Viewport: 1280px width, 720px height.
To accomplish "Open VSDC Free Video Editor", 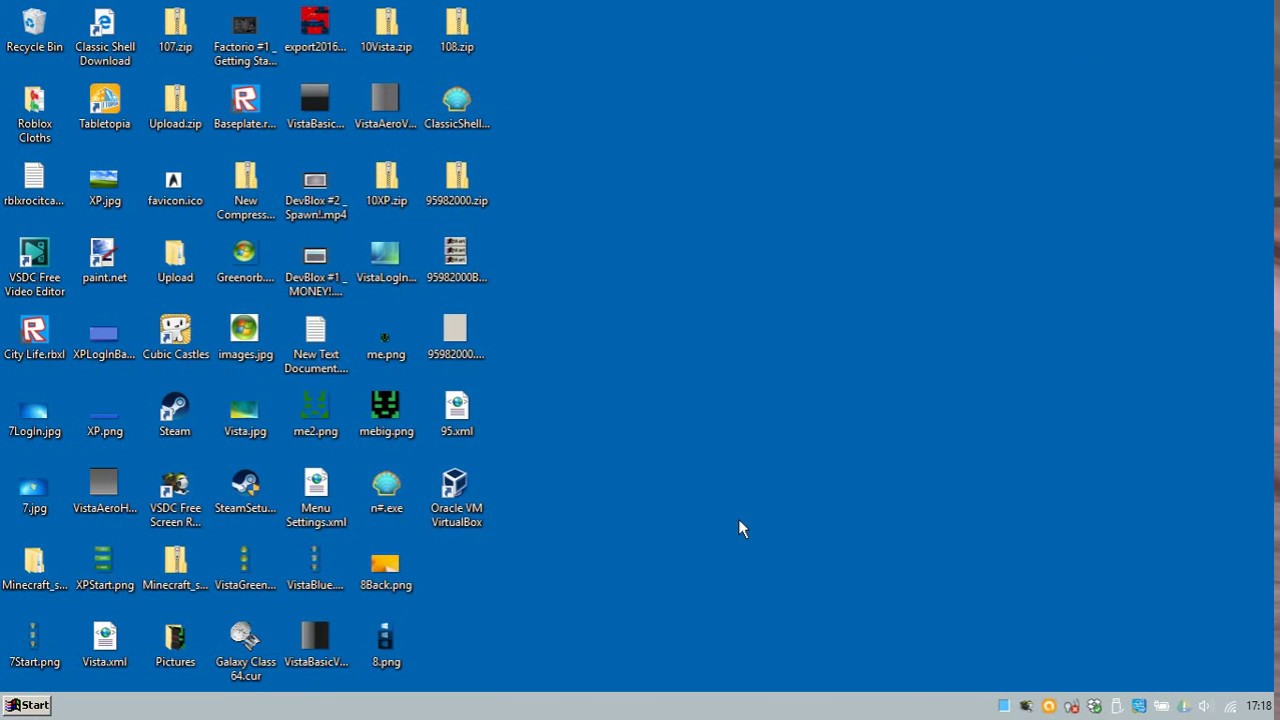I will tap(34, 256).
